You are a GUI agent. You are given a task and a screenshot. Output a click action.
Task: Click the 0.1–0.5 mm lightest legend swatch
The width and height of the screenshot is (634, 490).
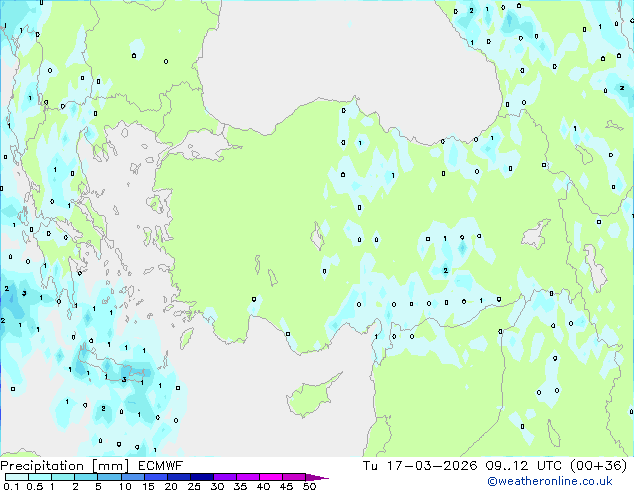[17, 477]
